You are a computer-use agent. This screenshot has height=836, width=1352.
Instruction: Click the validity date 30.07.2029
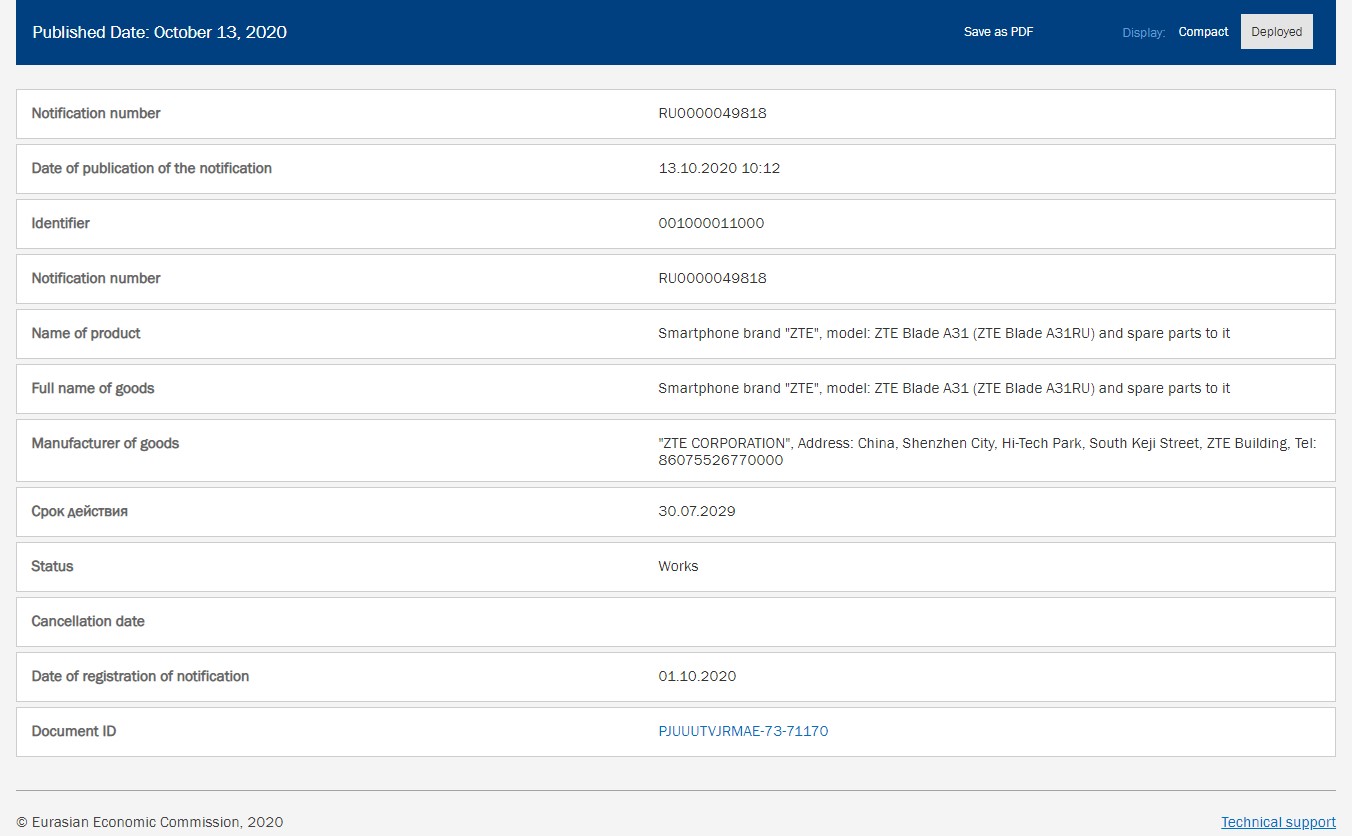tap(697, 511)
